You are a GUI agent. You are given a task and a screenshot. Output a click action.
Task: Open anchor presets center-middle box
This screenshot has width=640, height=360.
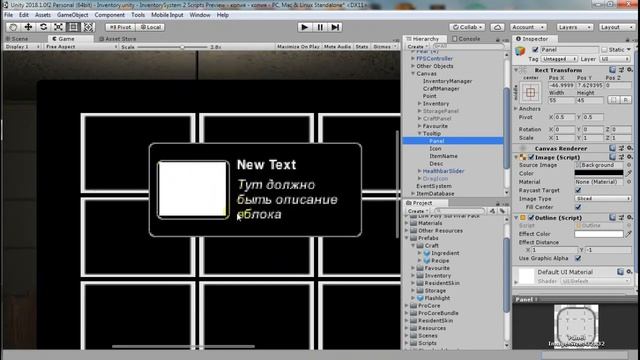pyautogui.click(x=530, y=93)
